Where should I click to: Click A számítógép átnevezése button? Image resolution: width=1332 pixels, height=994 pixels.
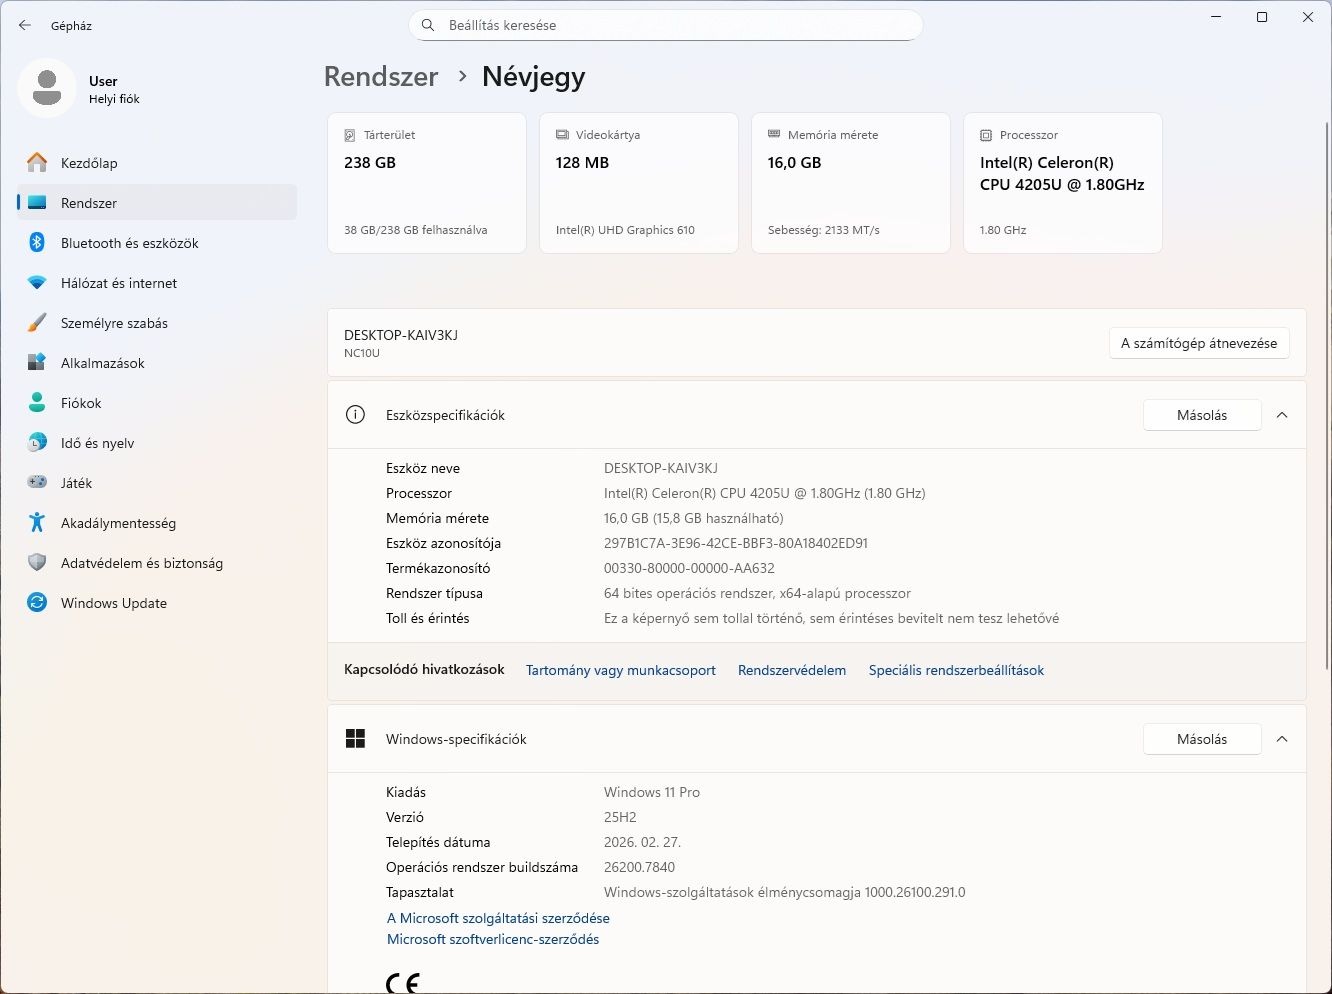click(1198, 343)
